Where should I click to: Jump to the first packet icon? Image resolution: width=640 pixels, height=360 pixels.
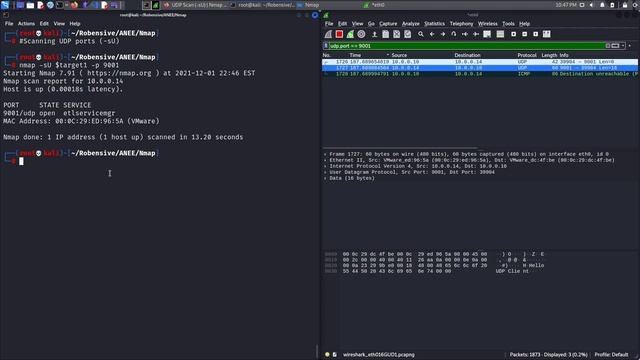click(x=465, y=34)
